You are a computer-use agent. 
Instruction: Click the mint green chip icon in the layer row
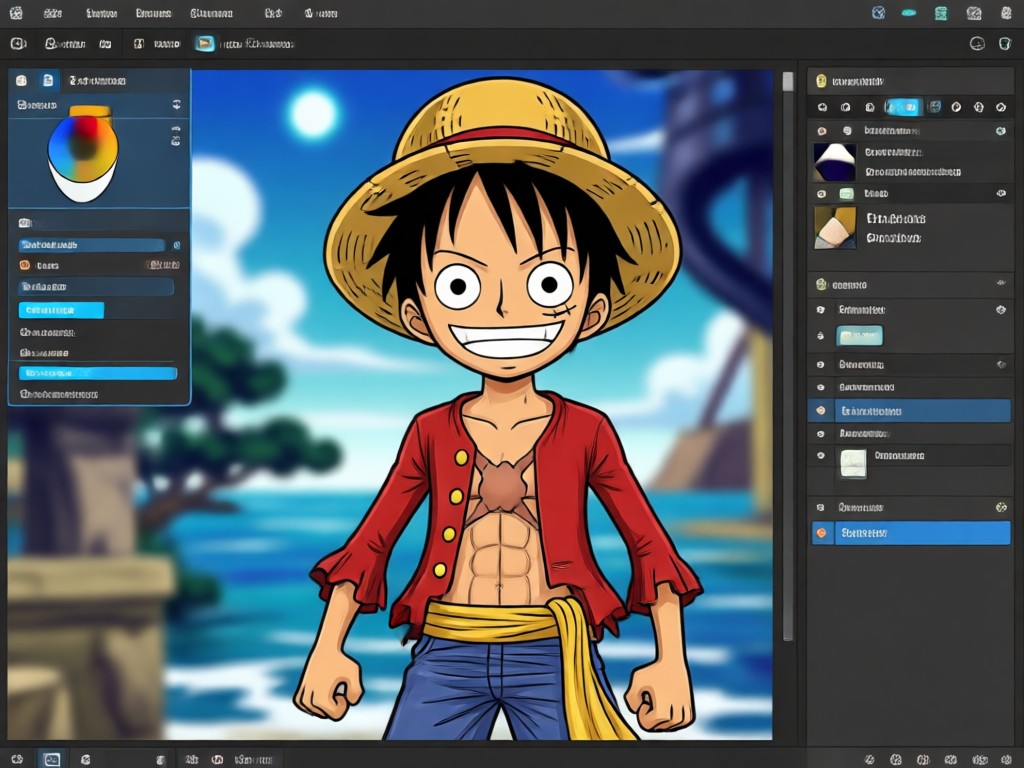pyautogui.click(x=846, y=193)
